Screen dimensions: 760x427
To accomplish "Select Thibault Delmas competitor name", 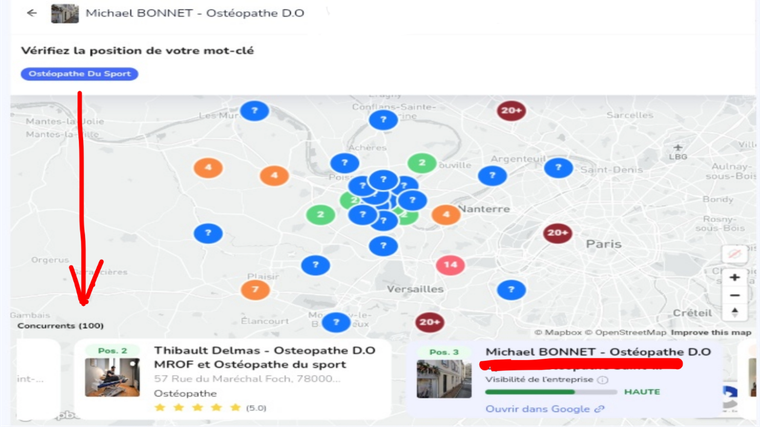I will coord(265,357).
